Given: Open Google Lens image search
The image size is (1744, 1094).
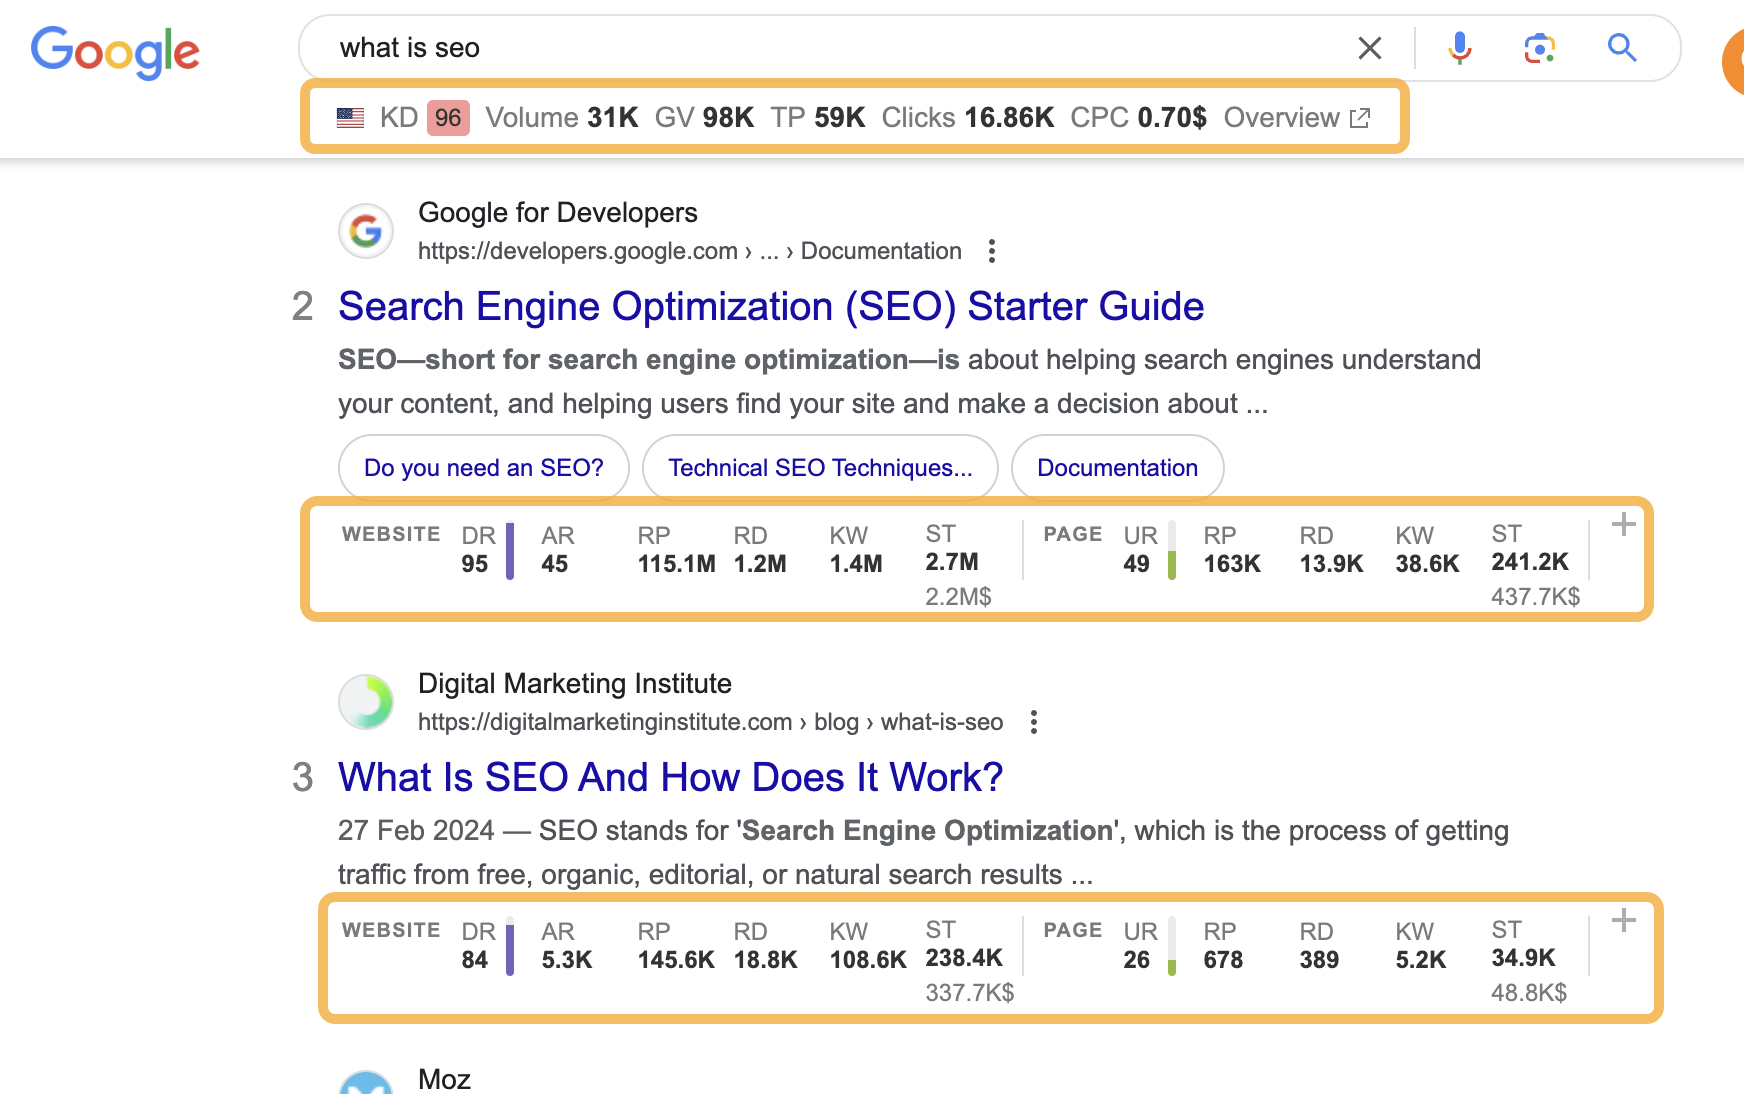Looking at the screenshot, I should [1540, 48].
